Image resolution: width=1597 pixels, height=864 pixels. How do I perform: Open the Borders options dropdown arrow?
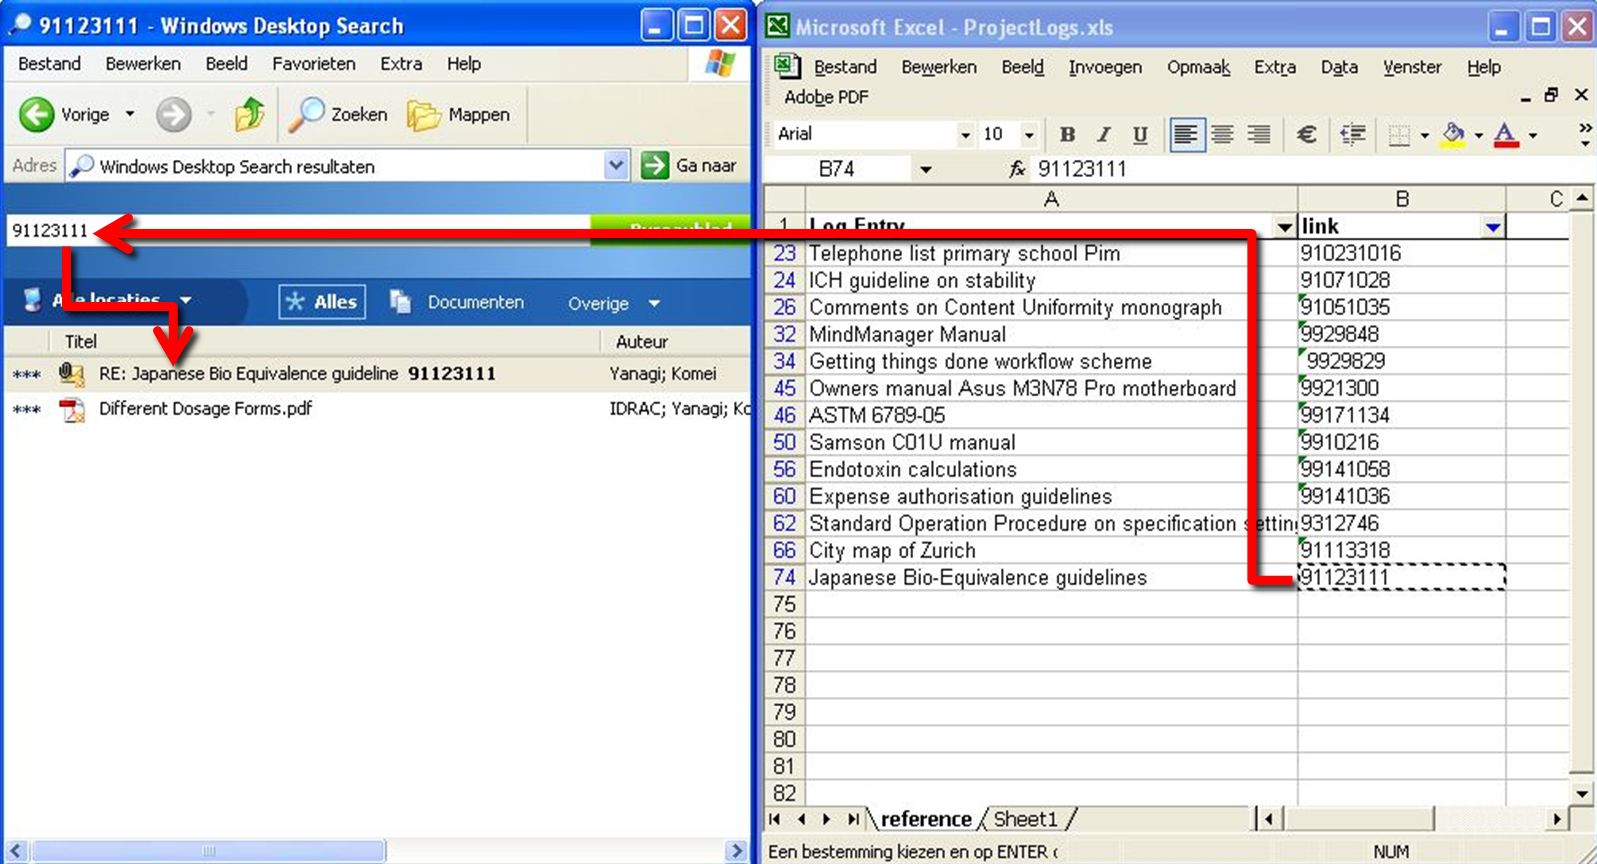(1424, 135)
